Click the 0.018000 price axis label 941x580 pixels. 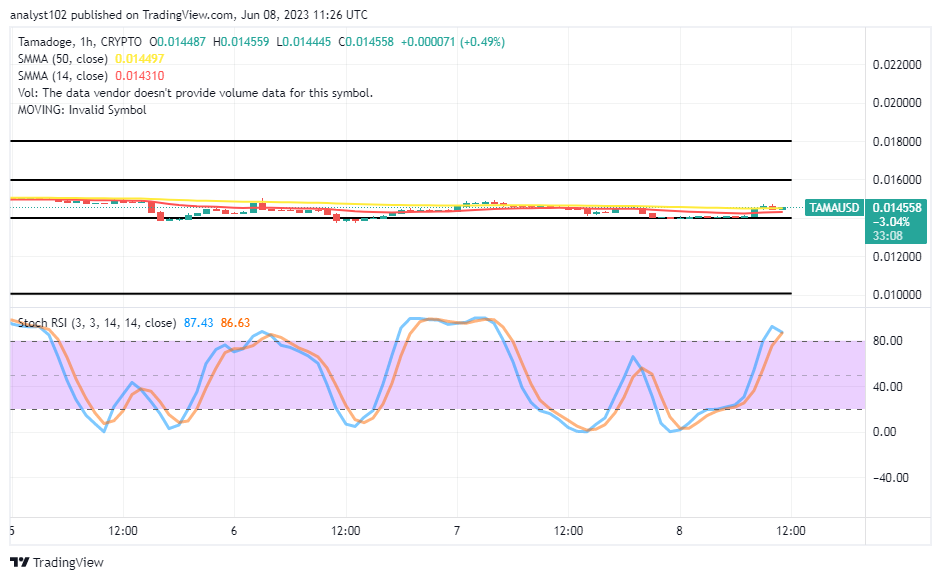coord(897,142)
